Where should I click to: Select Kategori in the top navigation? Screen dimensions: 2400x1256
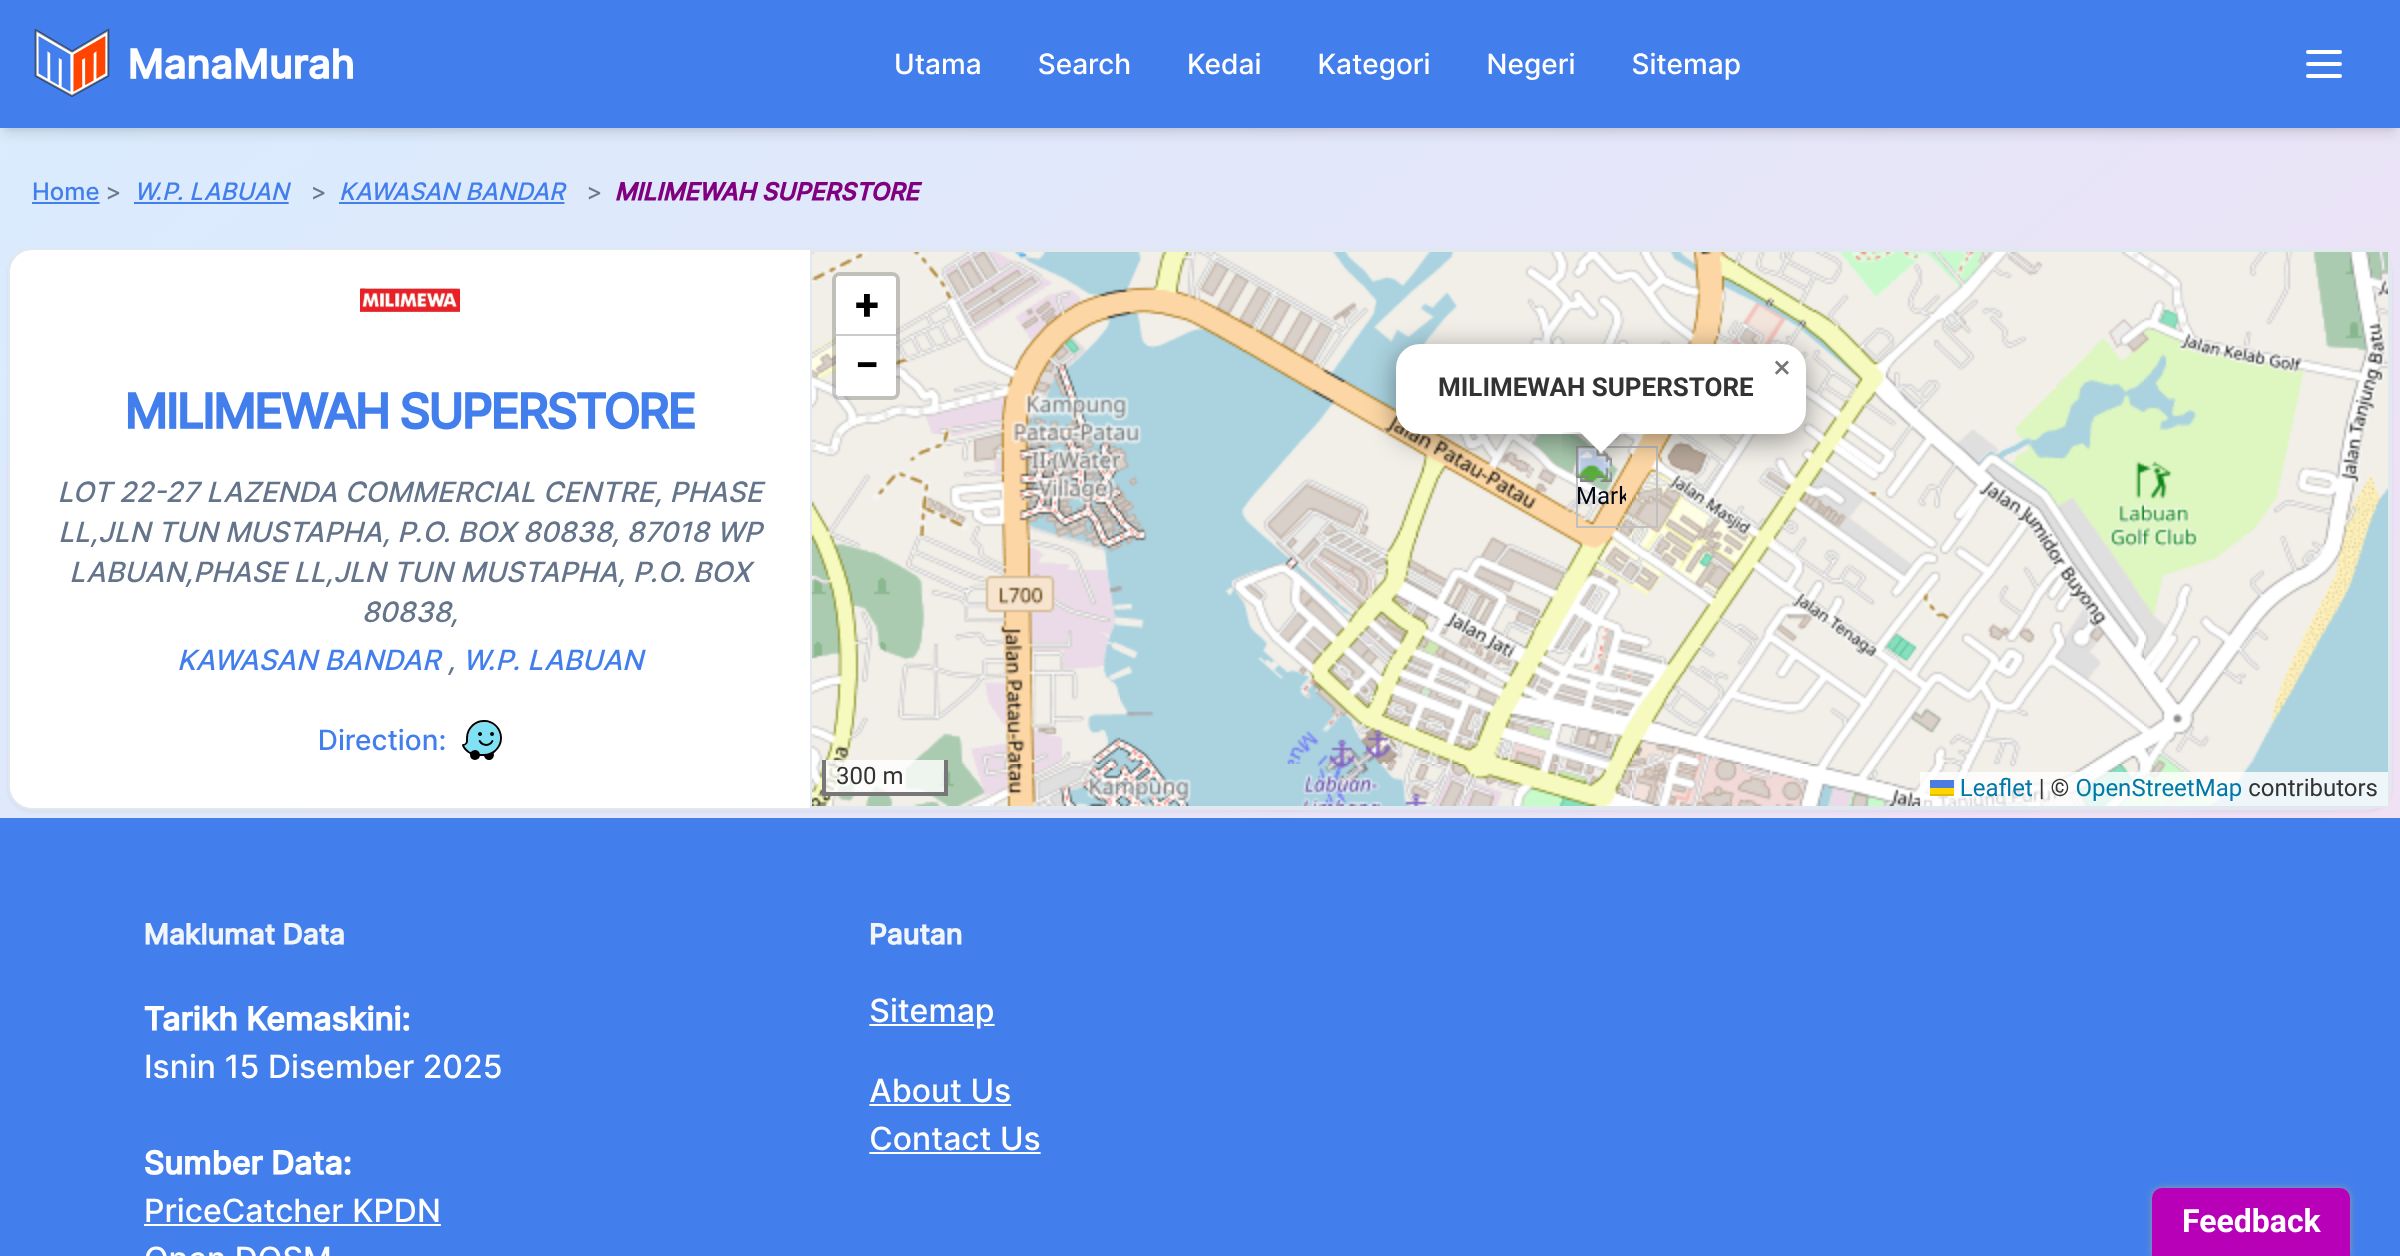tap(1373, 64)
